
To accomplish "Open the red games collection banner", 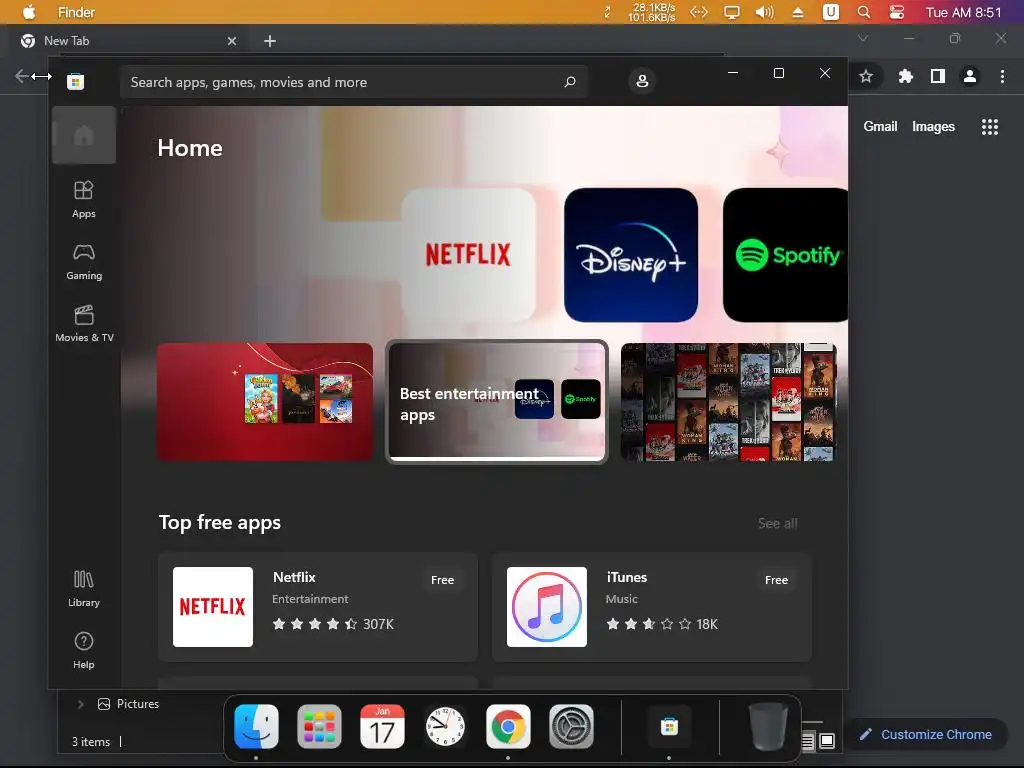I will click(265, 402).
